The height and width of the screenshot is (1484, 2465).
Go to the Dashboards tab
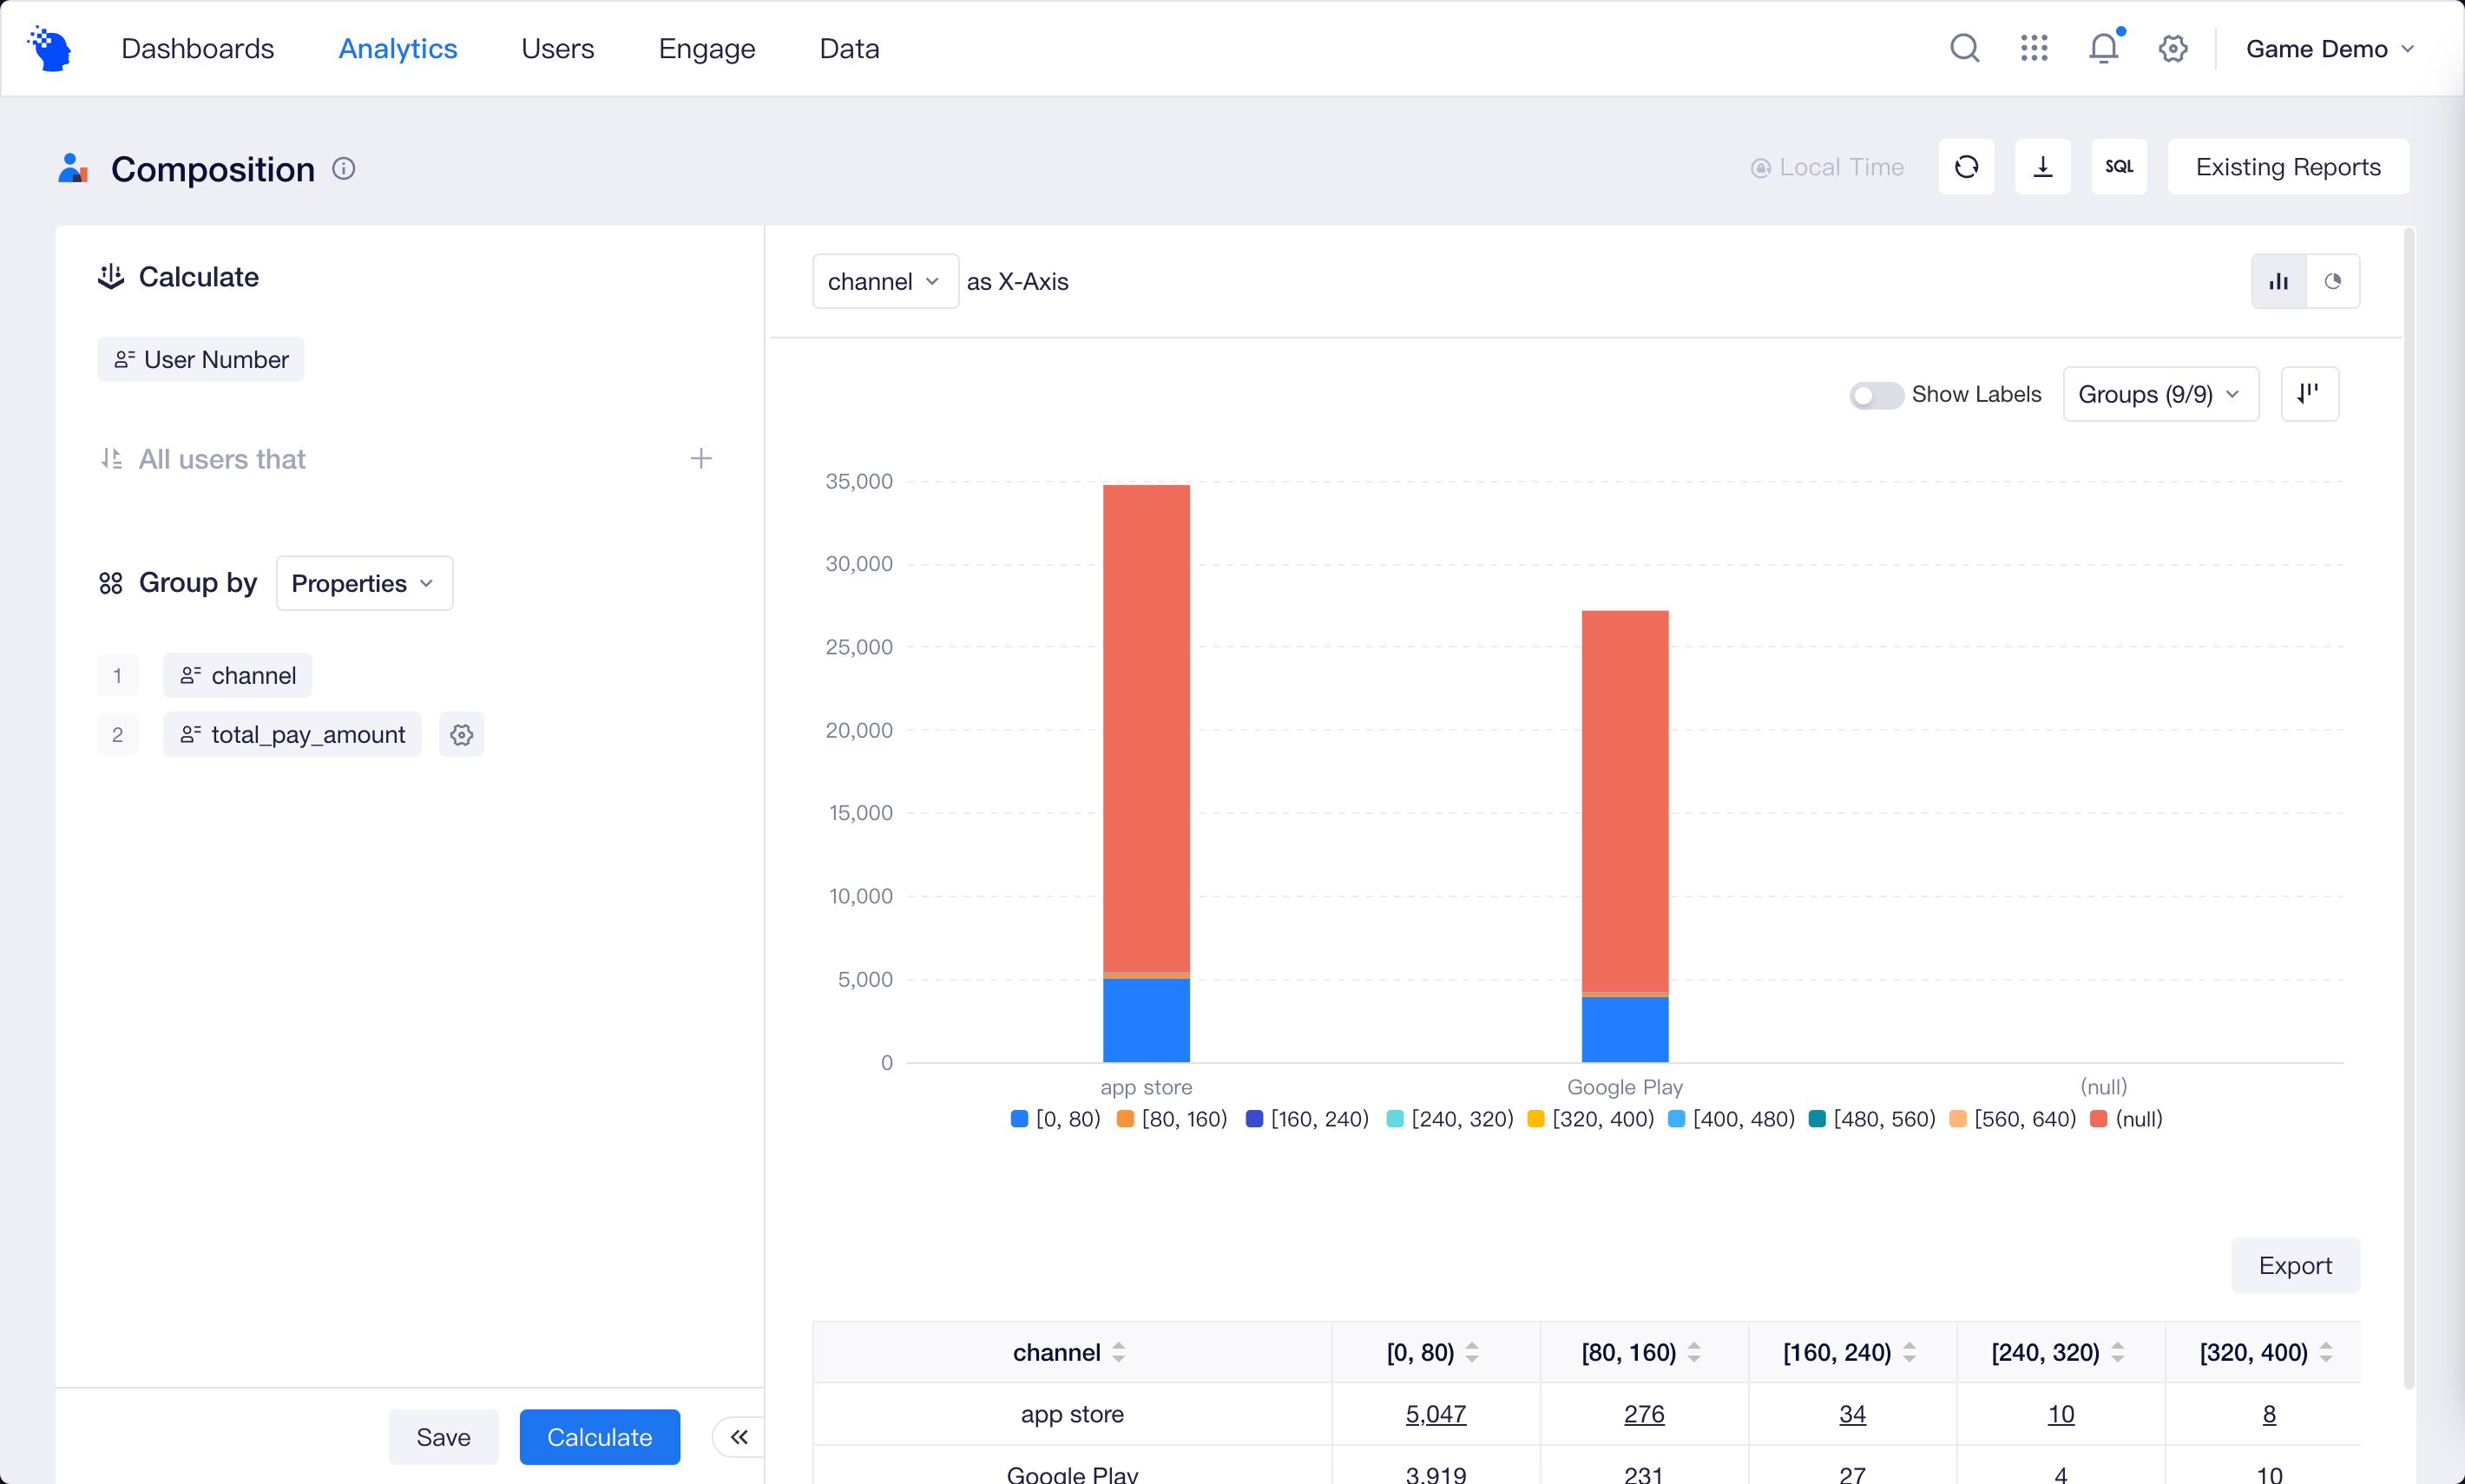197,48
